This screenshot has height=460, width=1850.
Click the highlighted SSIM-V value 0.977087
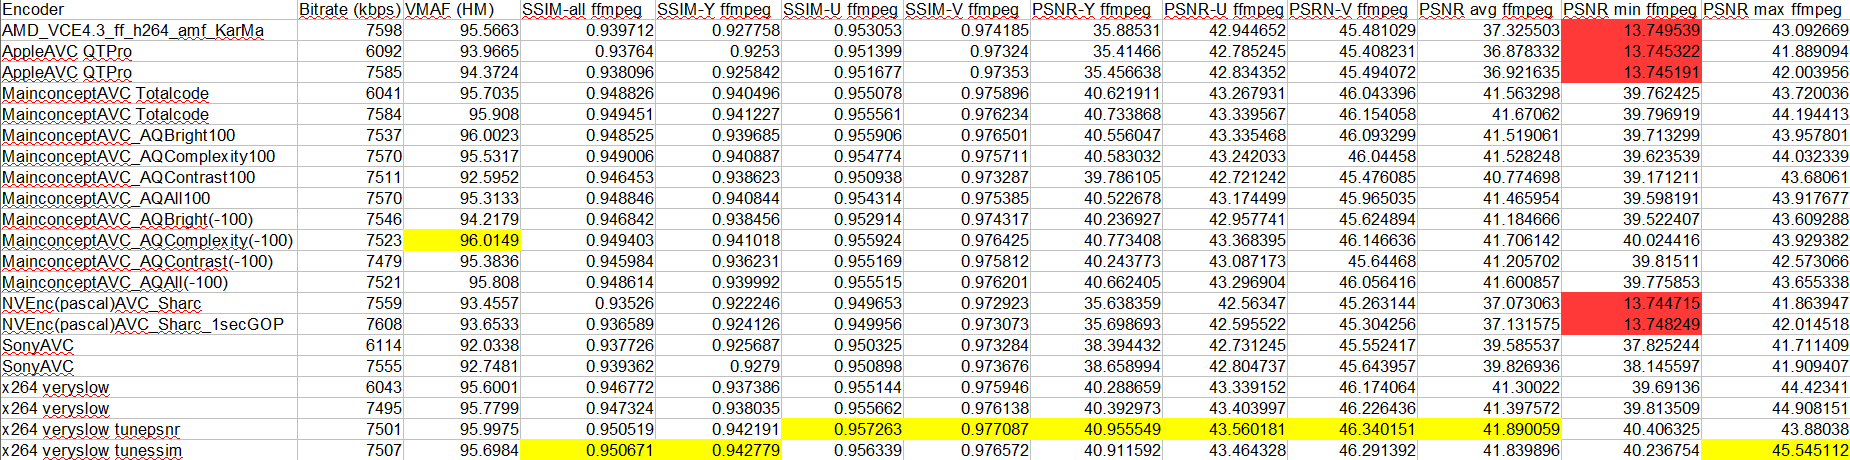tap(967, 430)
